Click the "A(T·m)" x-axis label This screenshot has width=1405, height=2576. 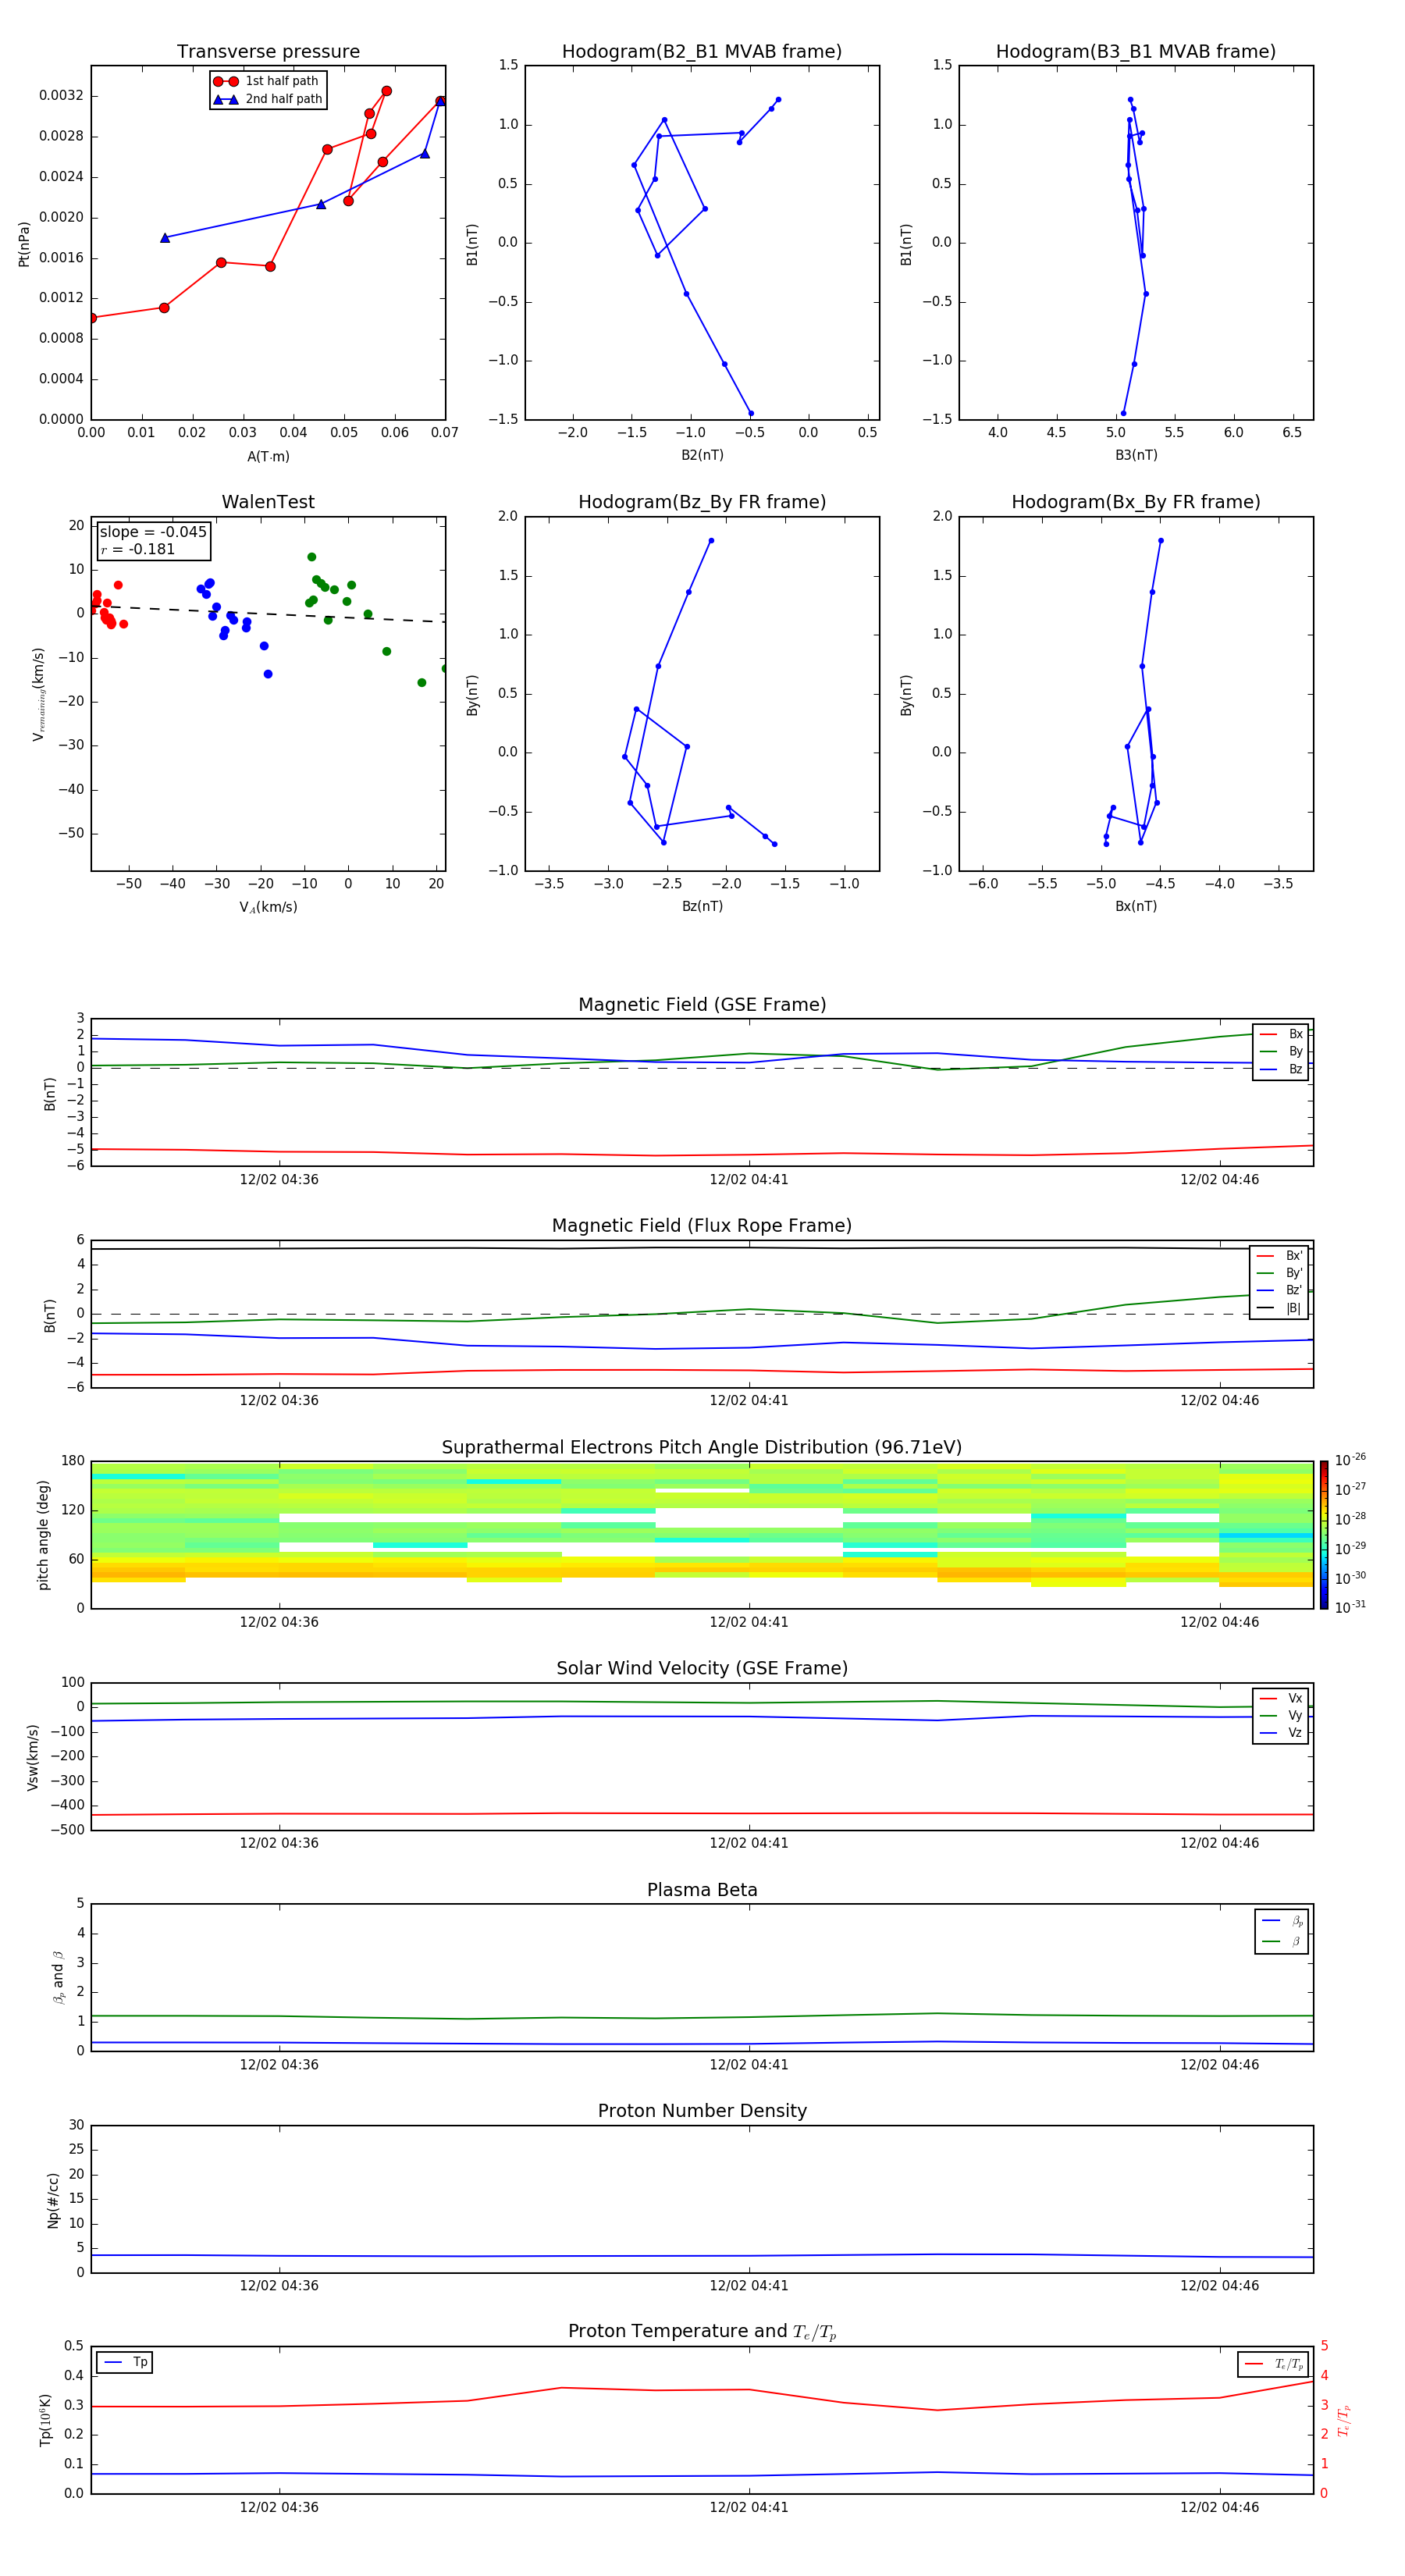coord(268,457)
